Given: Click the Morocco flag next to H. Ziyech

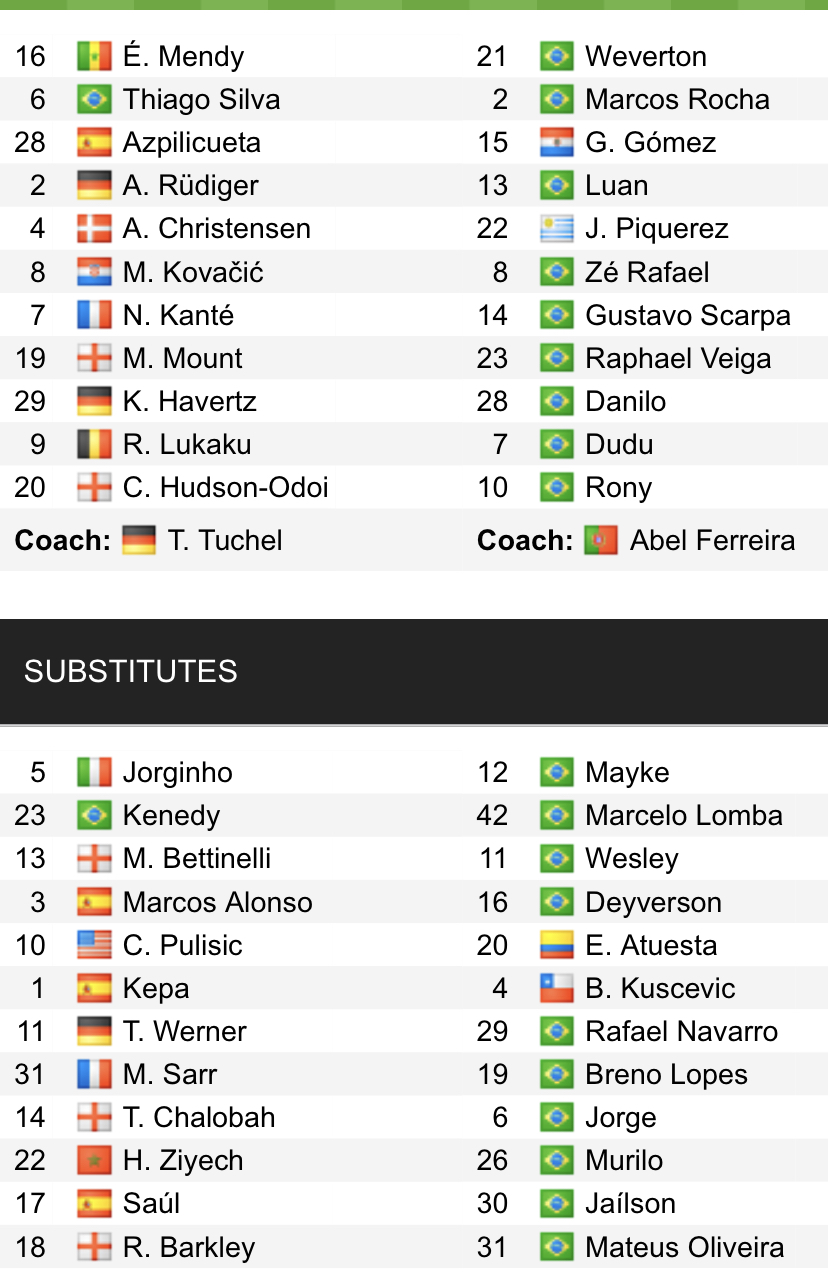Looking at the screenshot, I should click(94, 1160).
